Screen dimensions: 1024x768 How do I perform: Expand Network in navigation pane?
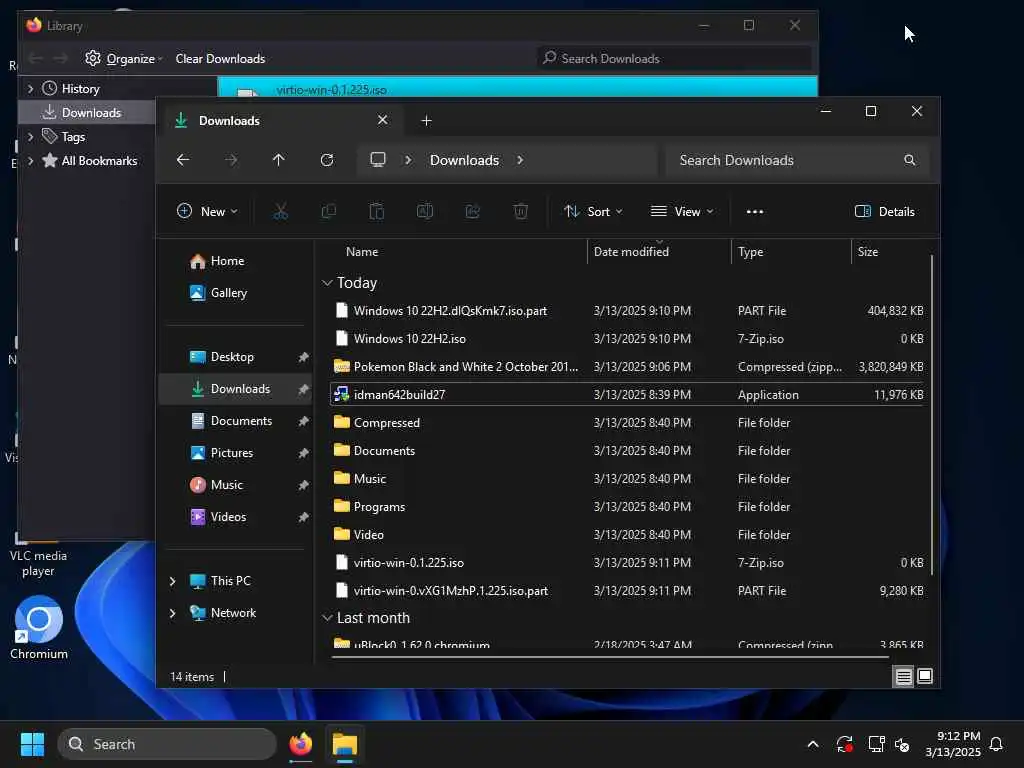(x=172, y=613)
